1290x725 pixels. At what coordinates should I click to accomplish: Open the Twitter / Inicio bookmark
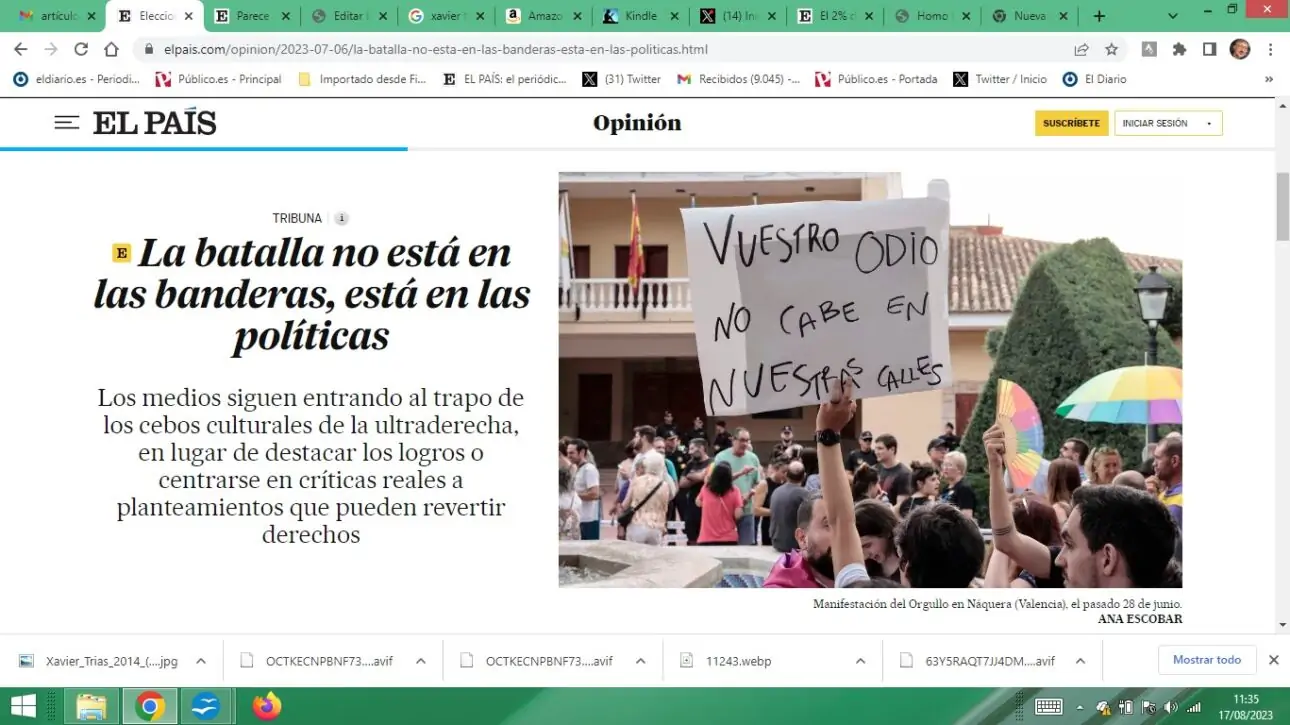1000,79
